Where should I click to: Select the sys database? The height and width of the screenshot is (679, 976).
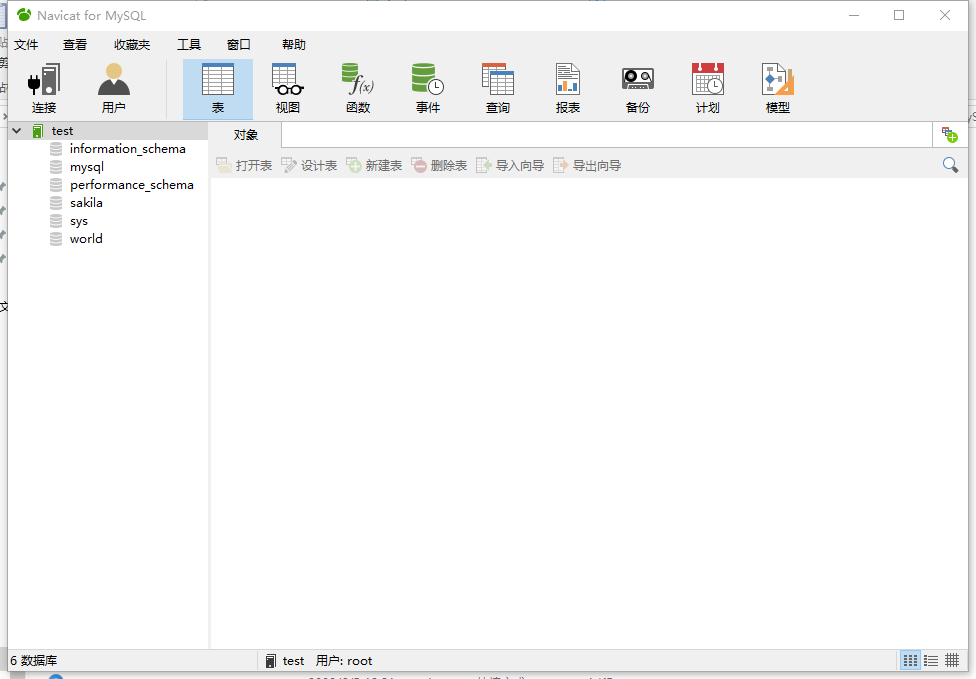coord(78,221)
